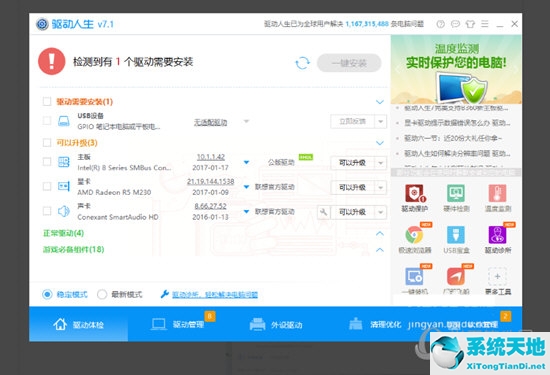Viewport: 550px width, 375px height.
Task: Tick the AMD Radeon R5 M230 checkbox
Action: pyautogui.click(x=47, y=186)
